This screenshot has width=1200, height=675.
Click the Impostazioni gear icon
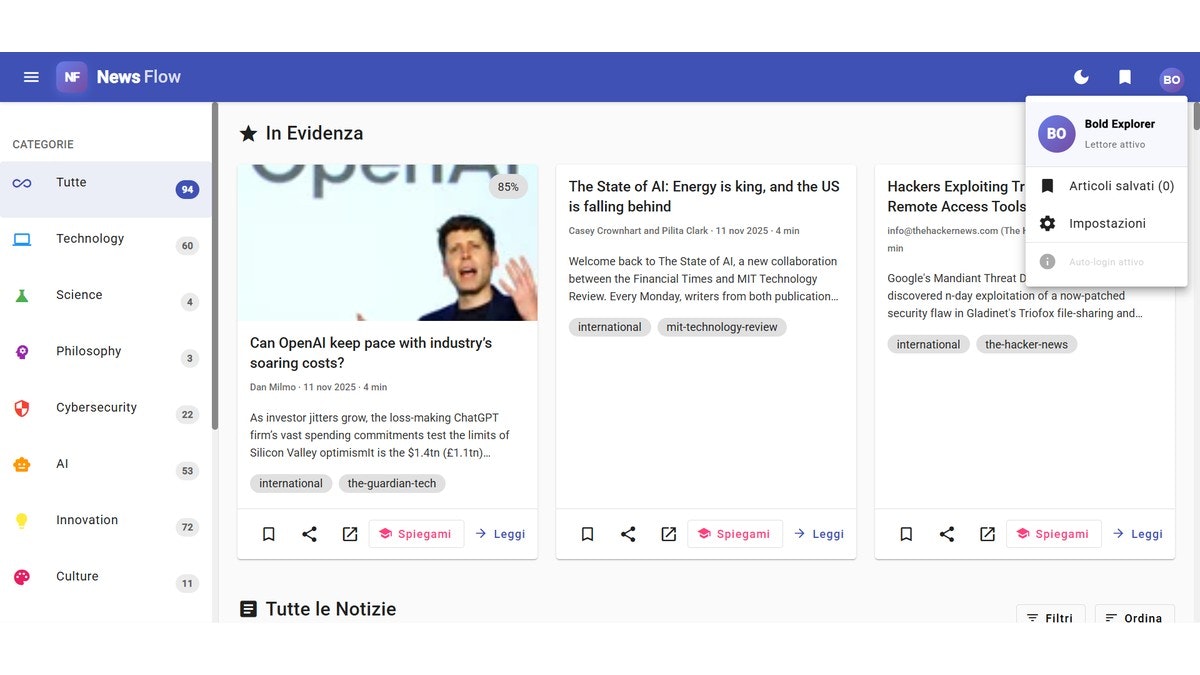[x=1046, y=223]
